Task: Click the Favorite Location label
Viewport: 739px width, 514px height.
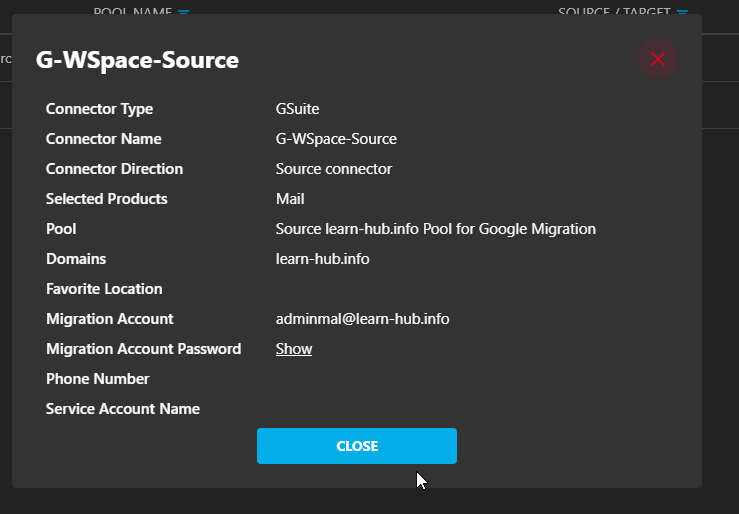Action: point(104,289)
